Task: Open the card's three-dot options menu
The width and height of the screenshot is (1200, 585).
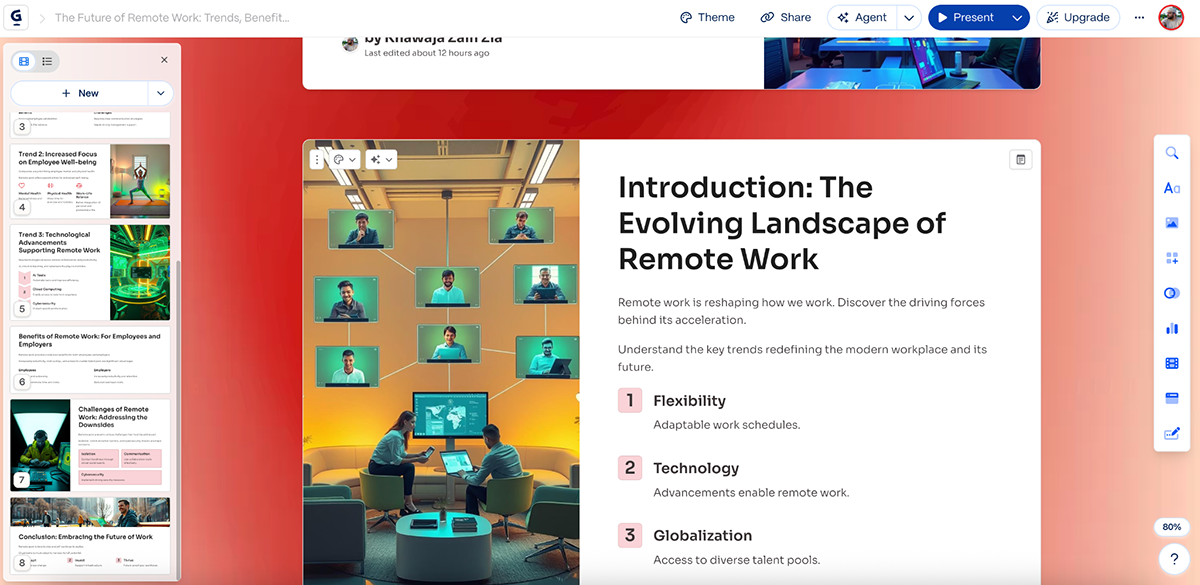Action: pyautogui.click(x=317, y=158)
